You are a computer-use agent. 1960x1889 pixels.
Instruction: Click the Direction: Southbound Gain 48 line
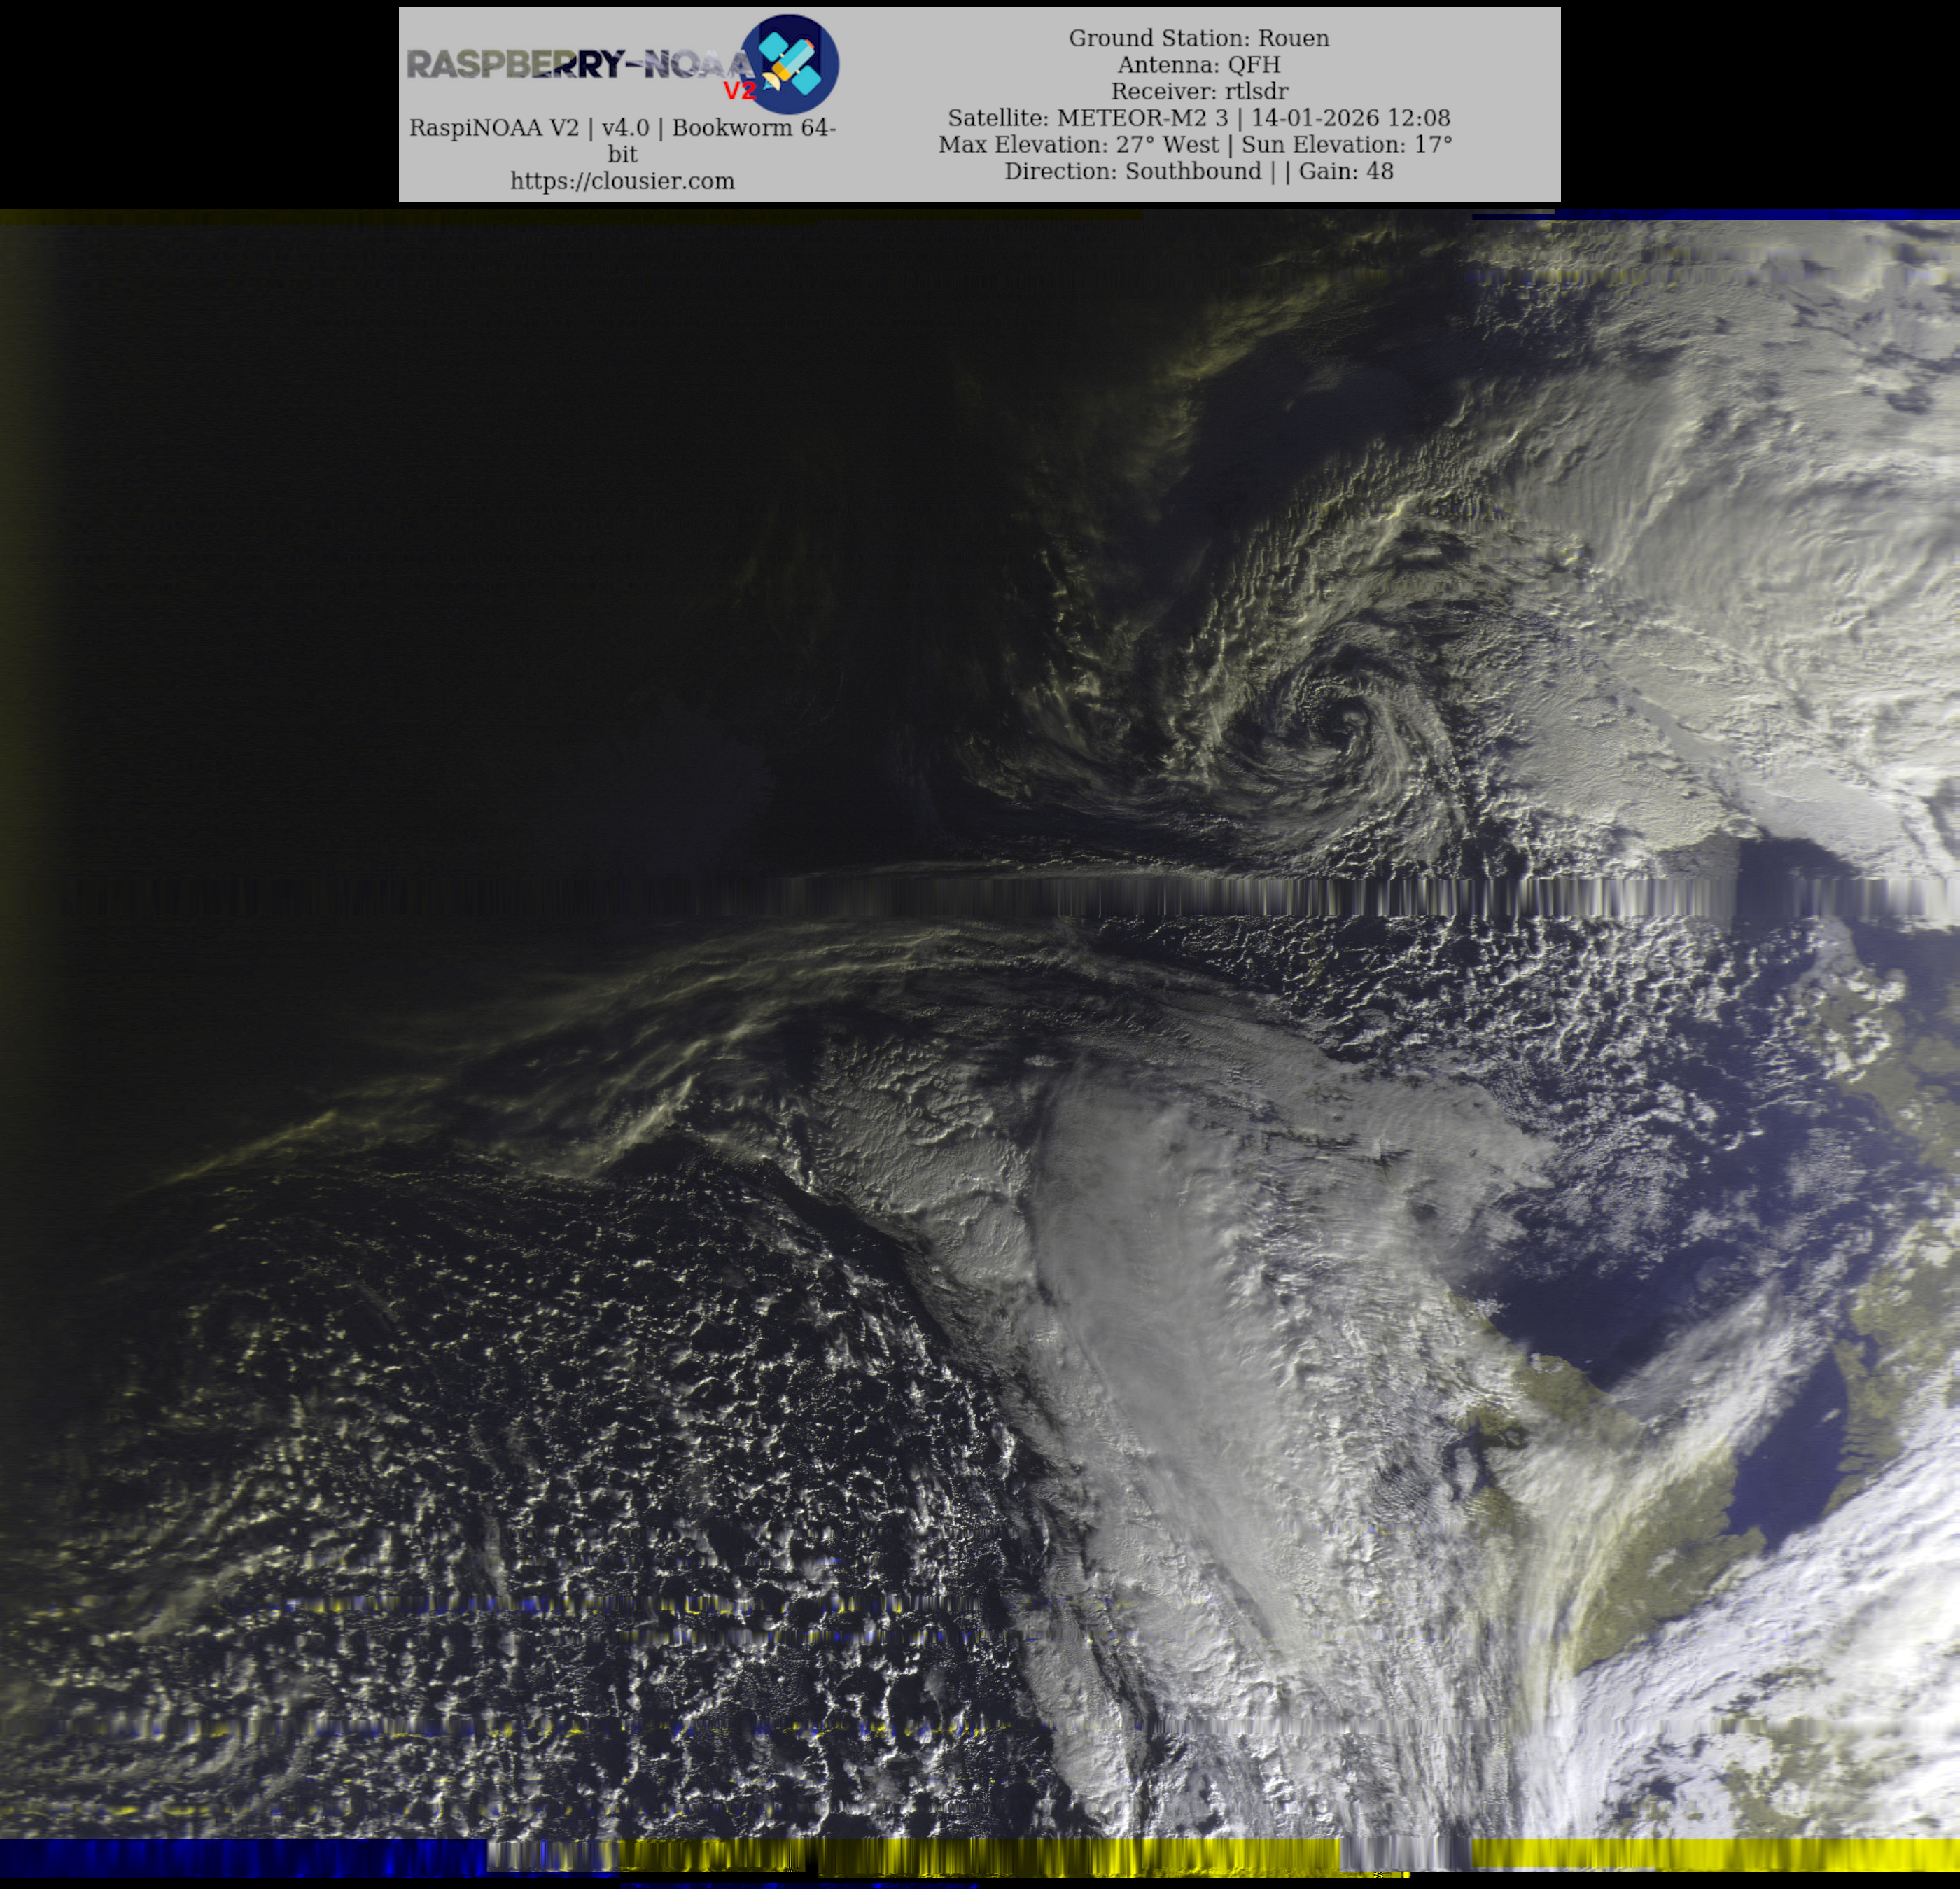pyautogui.click(x=1198, y=171)
